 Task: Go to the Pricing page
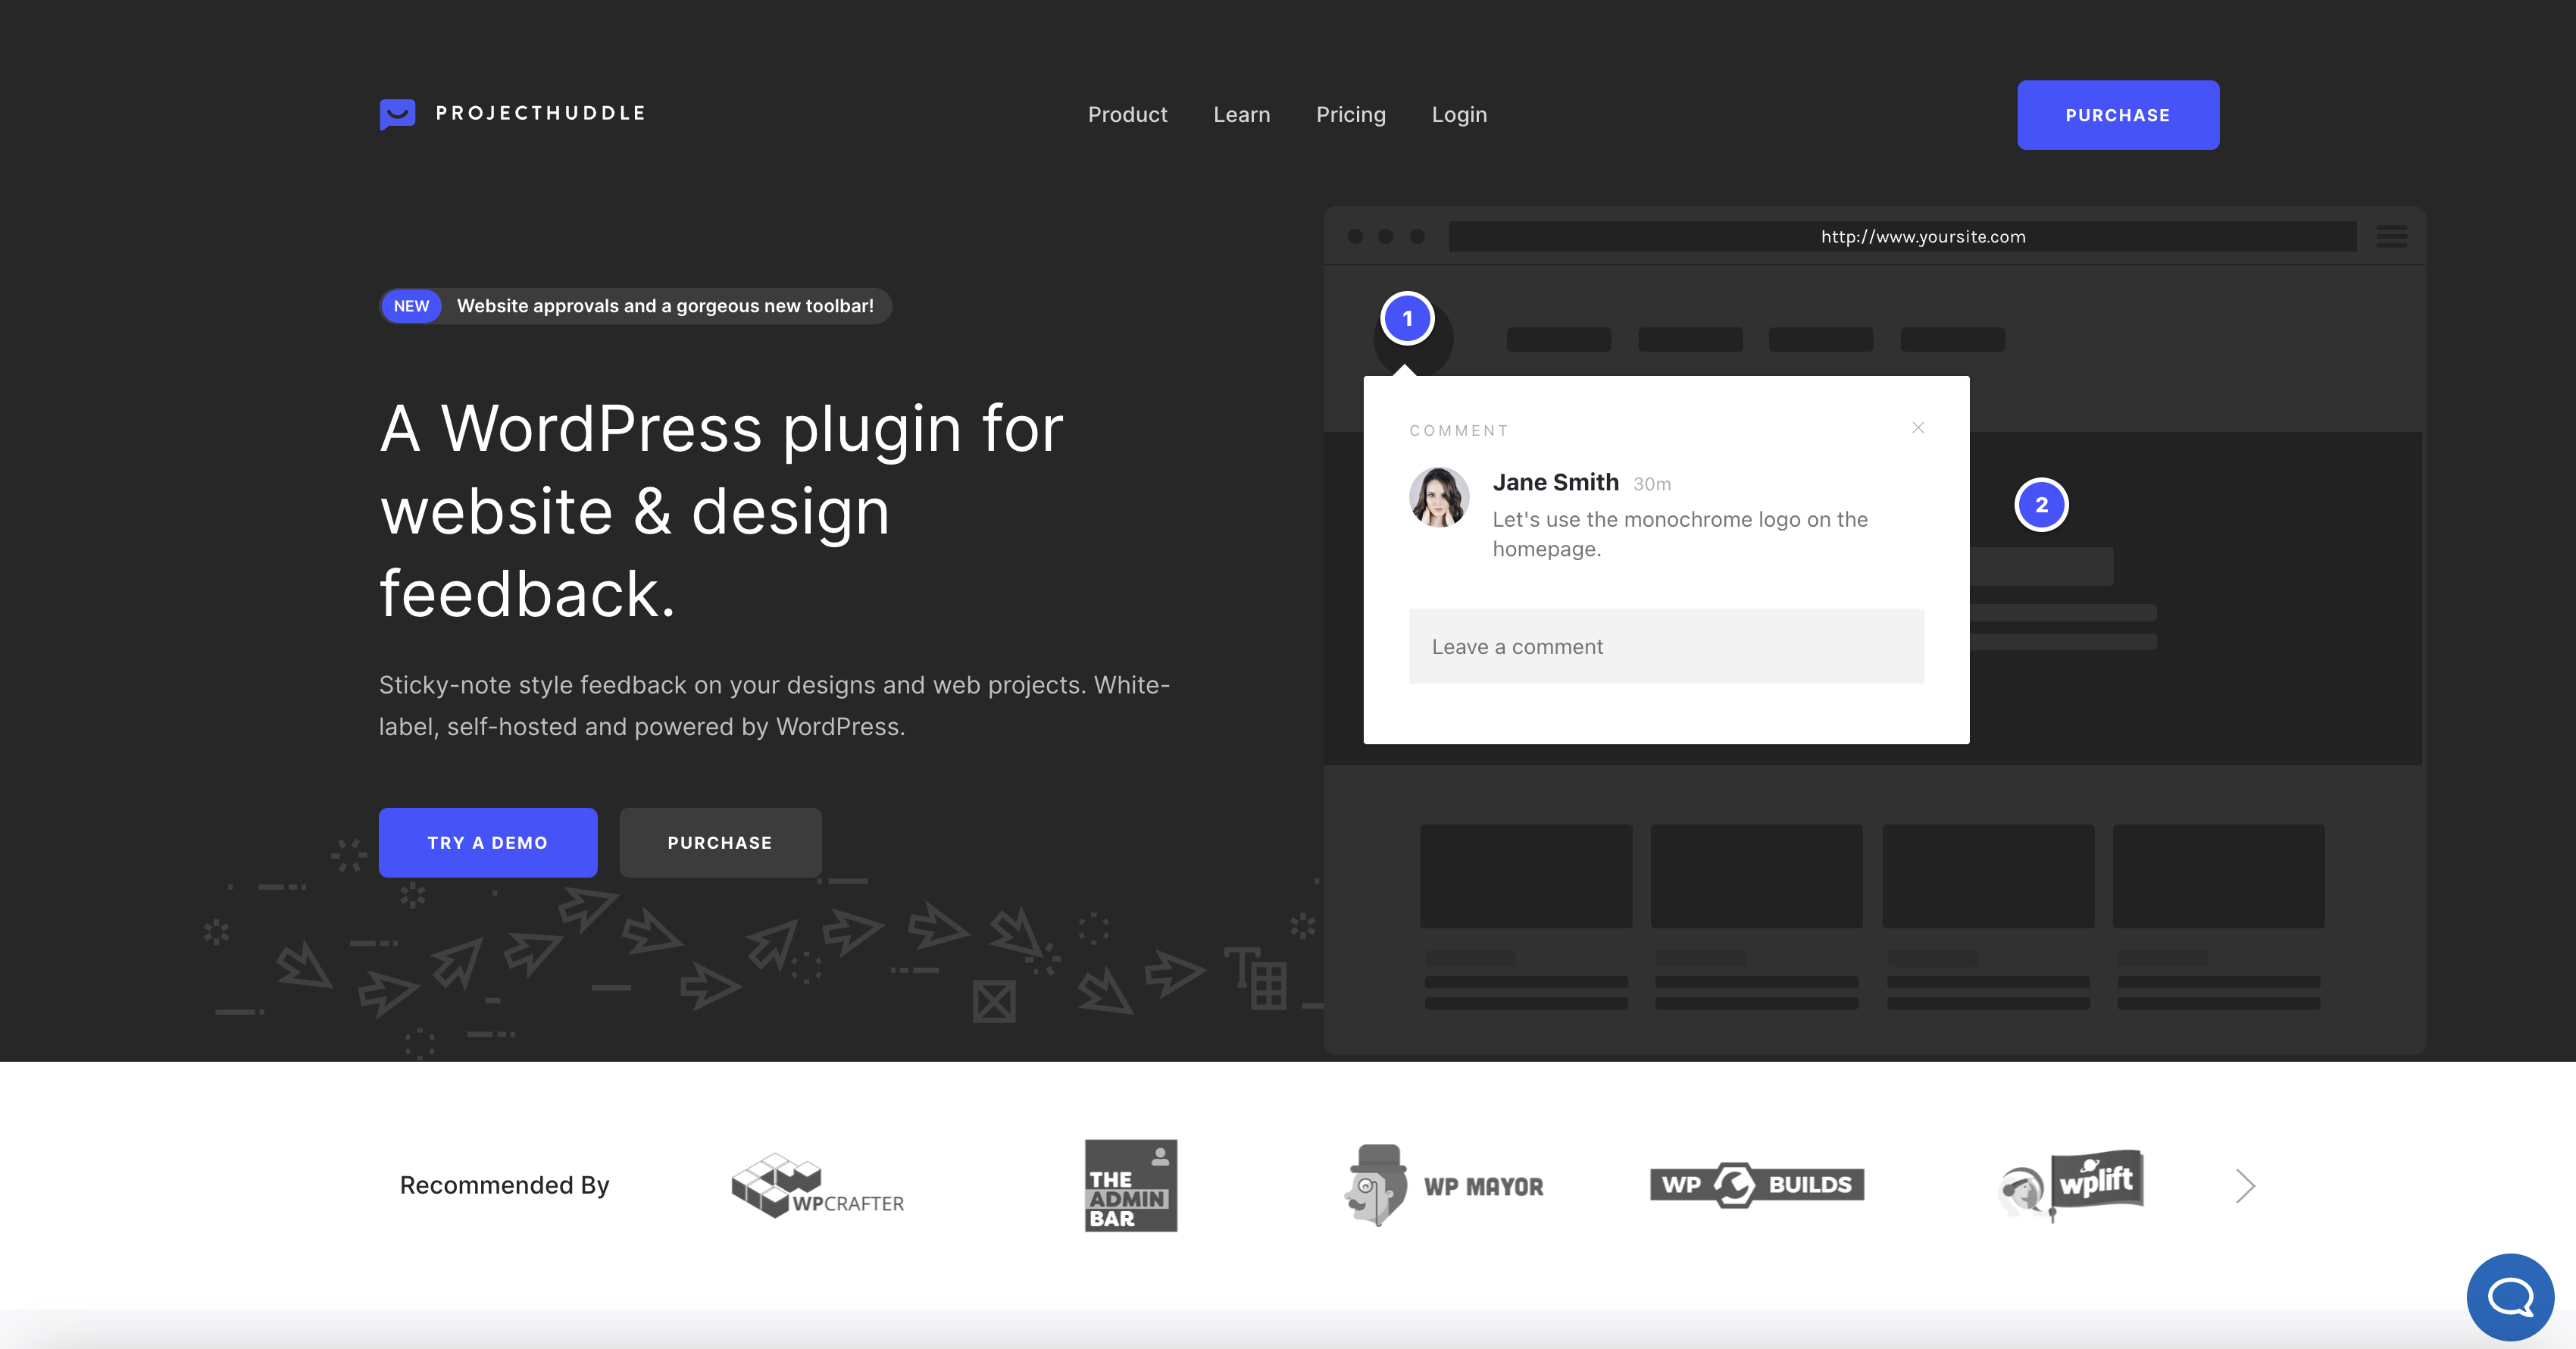click(1350, 115)
